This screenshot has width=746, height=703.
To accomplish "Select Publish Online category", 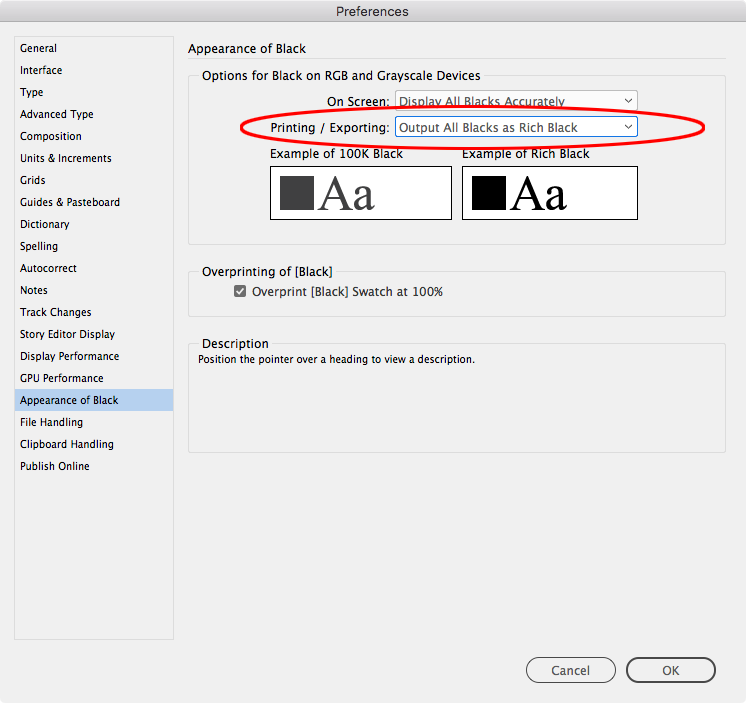I will (55, 466).
